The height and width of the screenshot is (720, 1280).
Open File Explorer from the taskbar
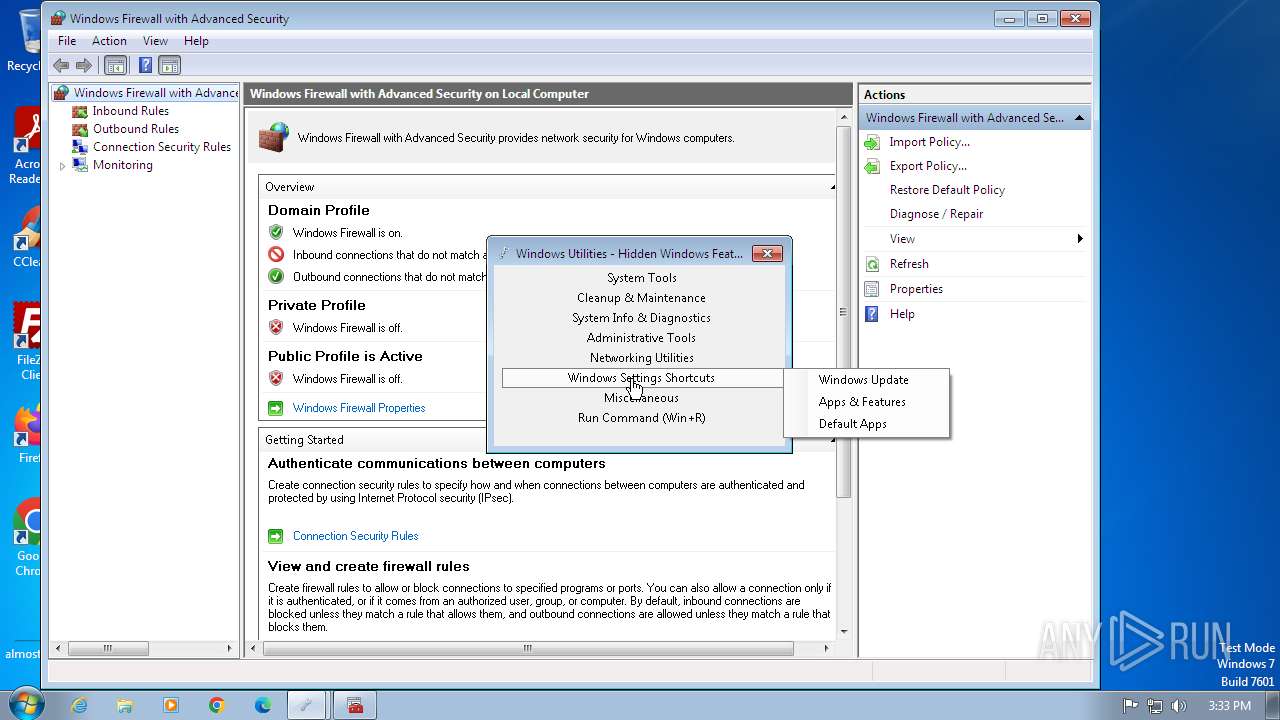point(125,705)
